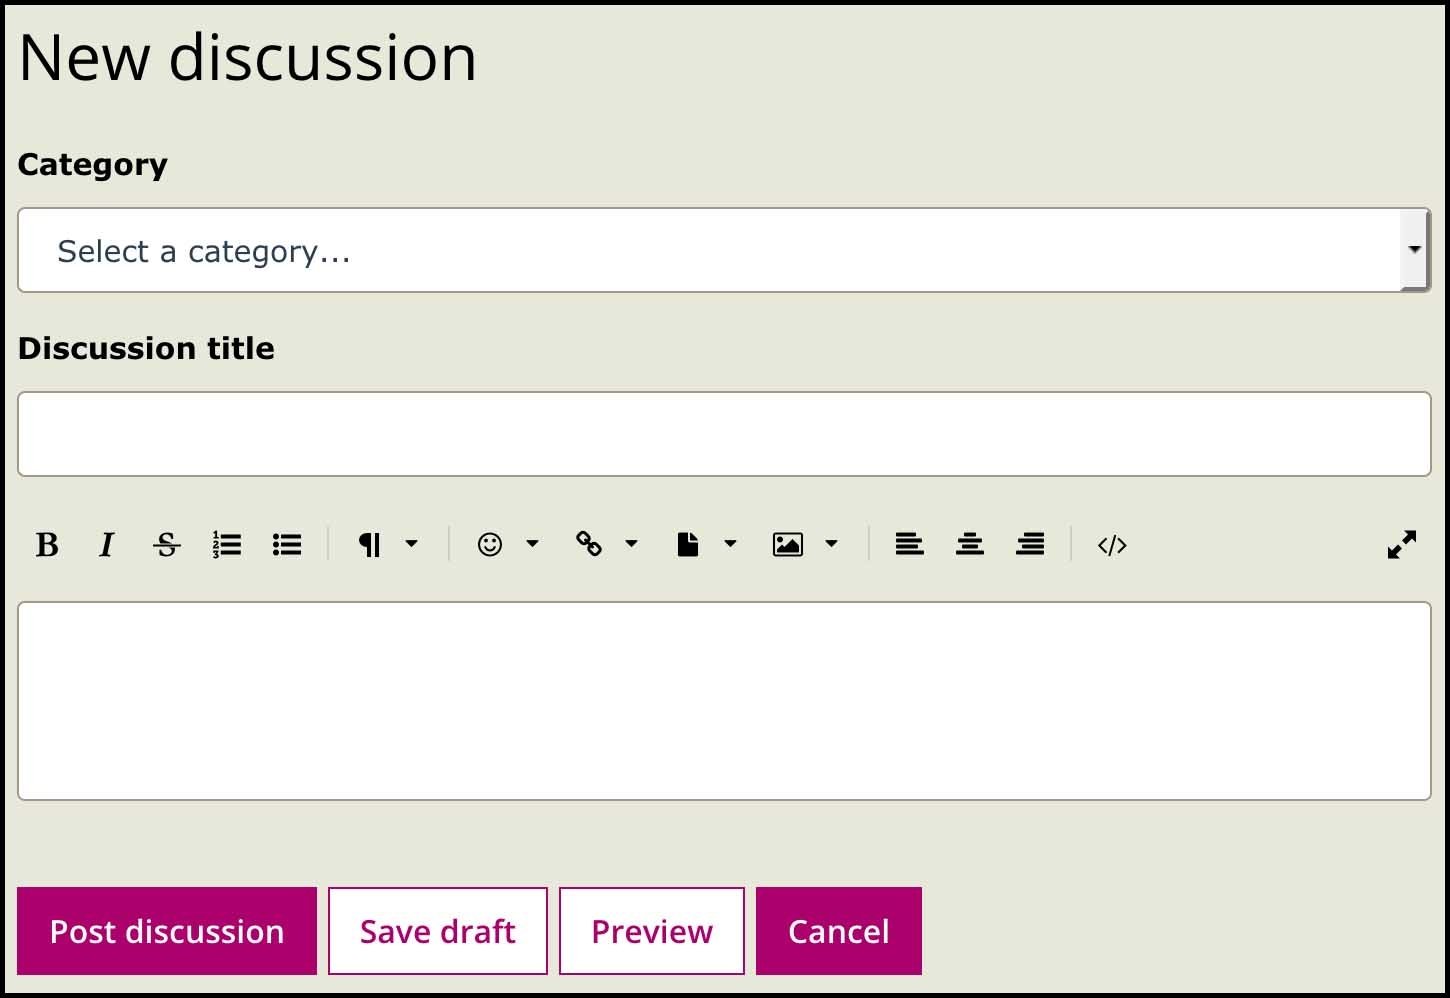This screenshot has height=998, width=1450.
Task: Expand the image upload dropdown arrow
Action: click(x=831, y=544)
